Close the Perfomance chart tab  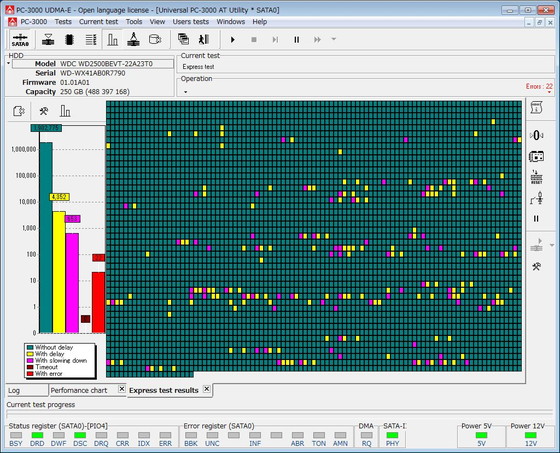click(122, 389)
